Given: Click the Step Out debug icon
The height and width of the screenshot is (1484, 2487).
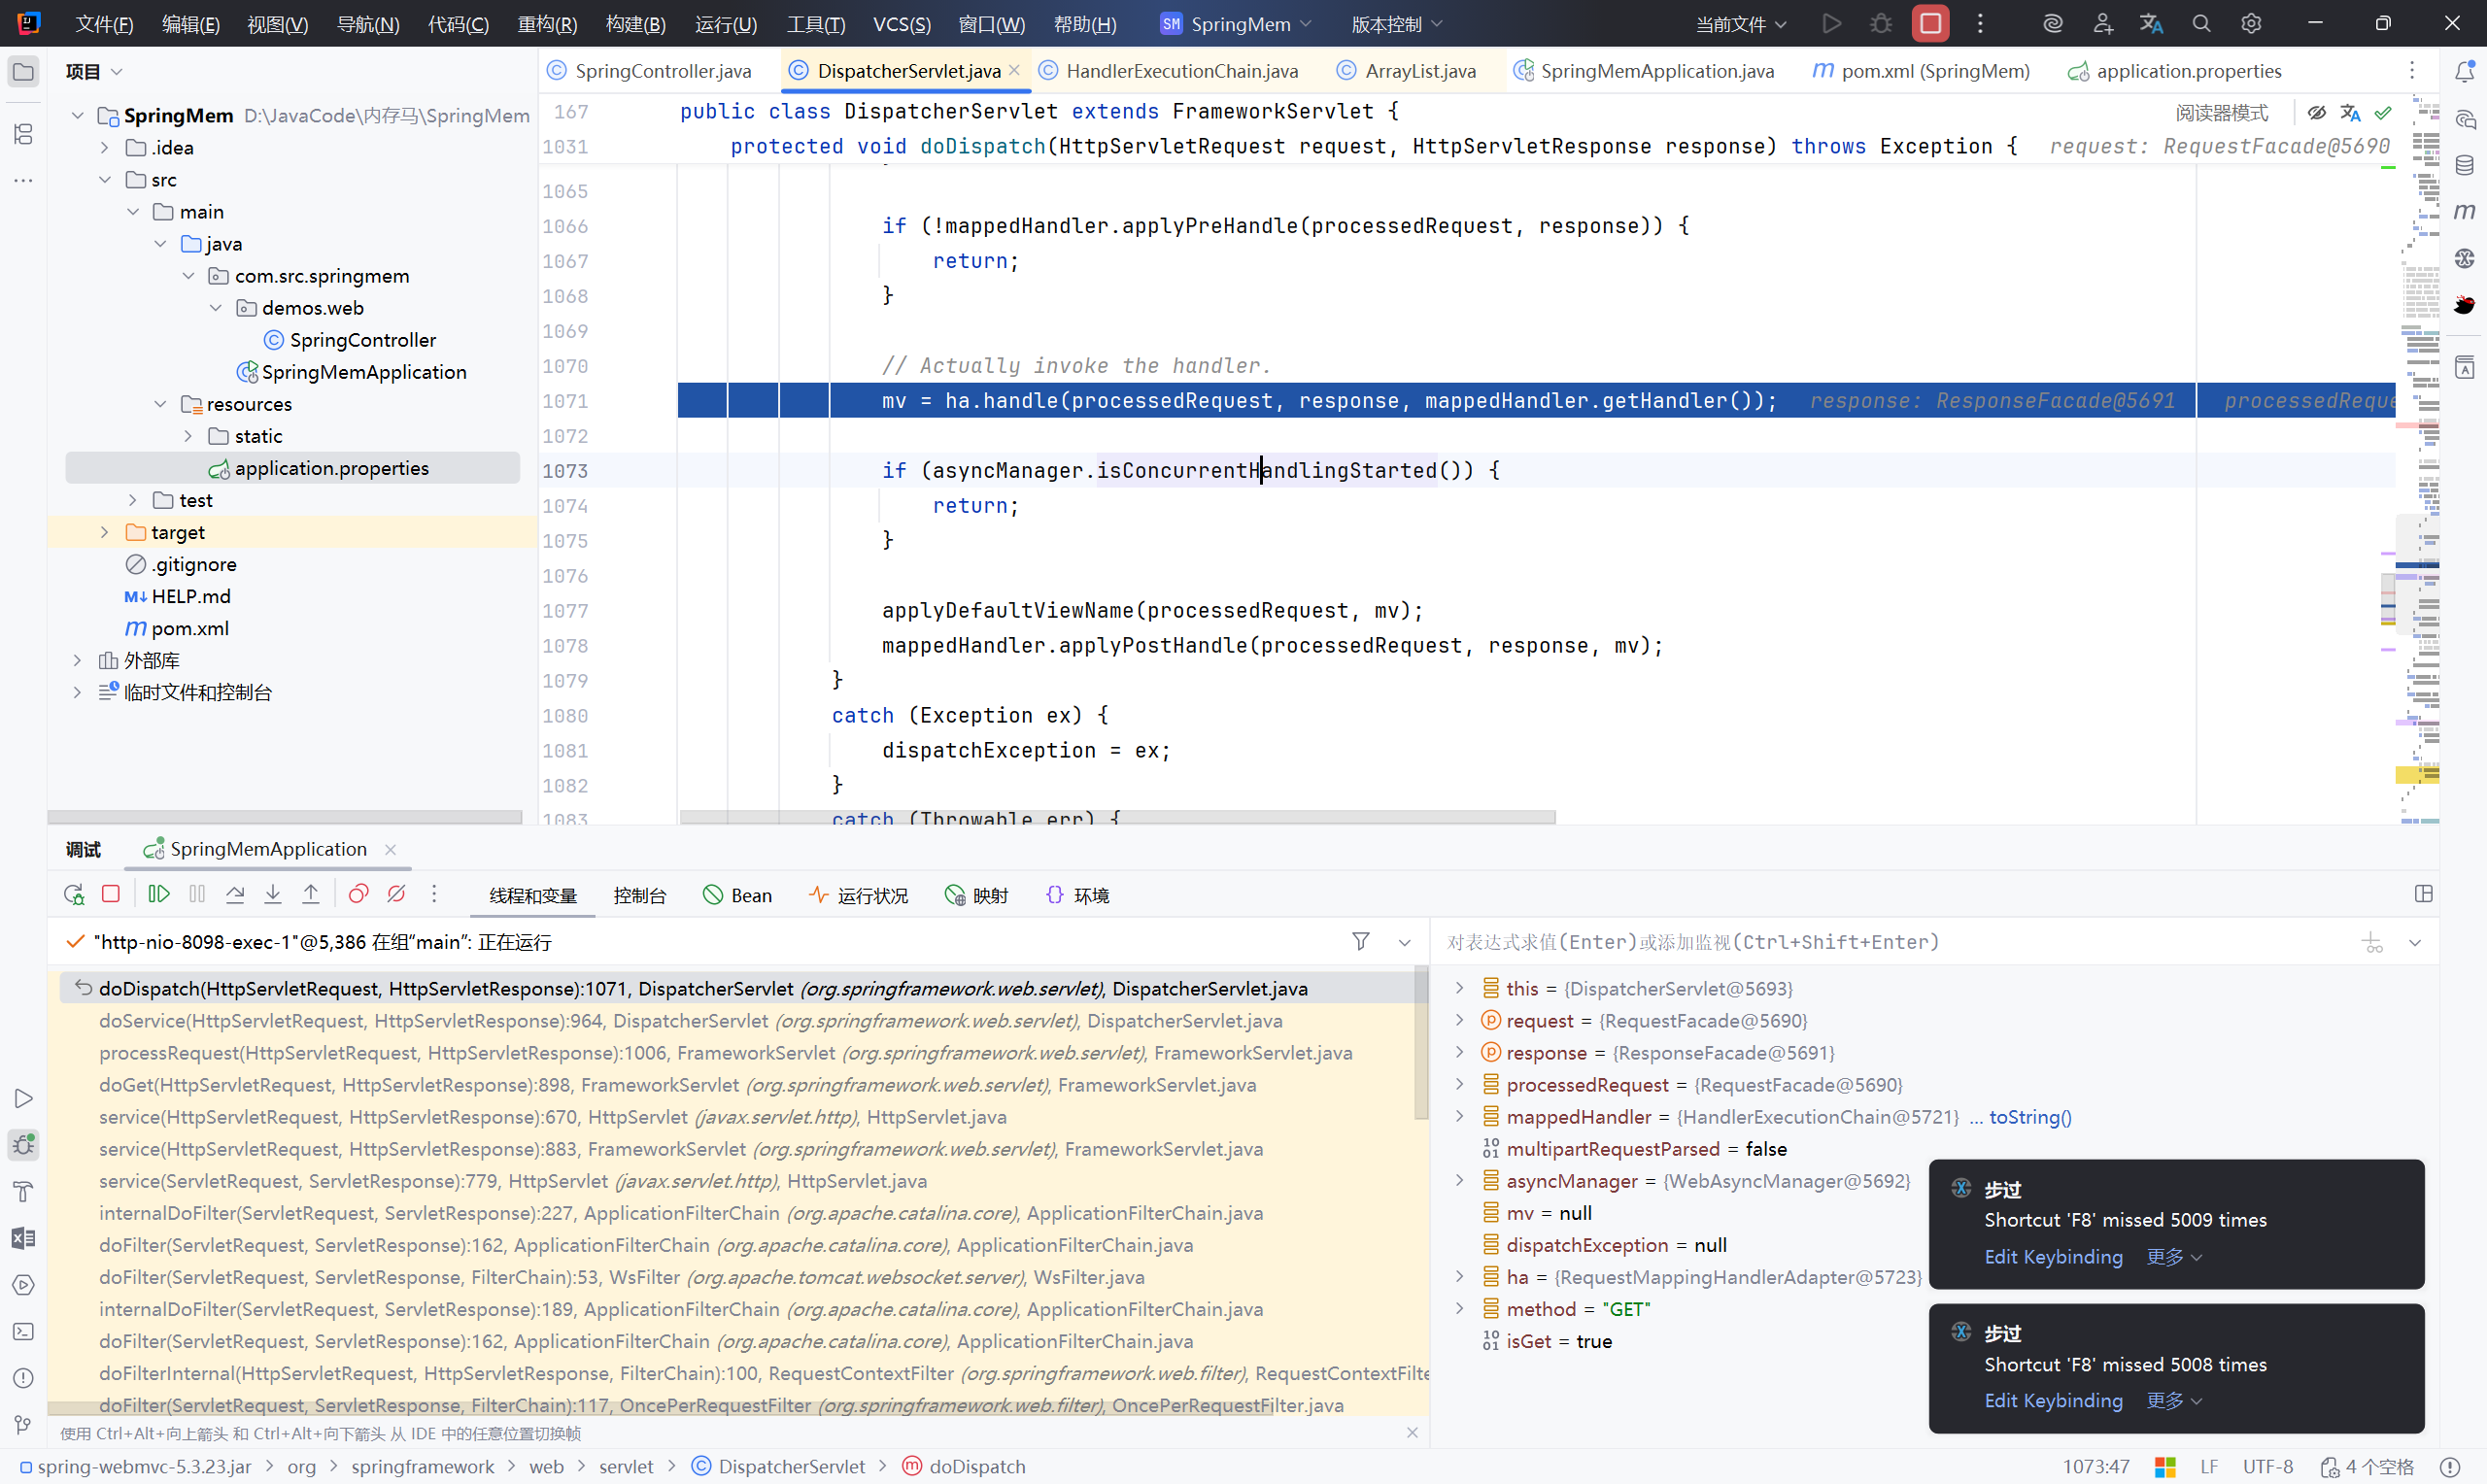Looking at the screenshot, I should coord(311,894).
